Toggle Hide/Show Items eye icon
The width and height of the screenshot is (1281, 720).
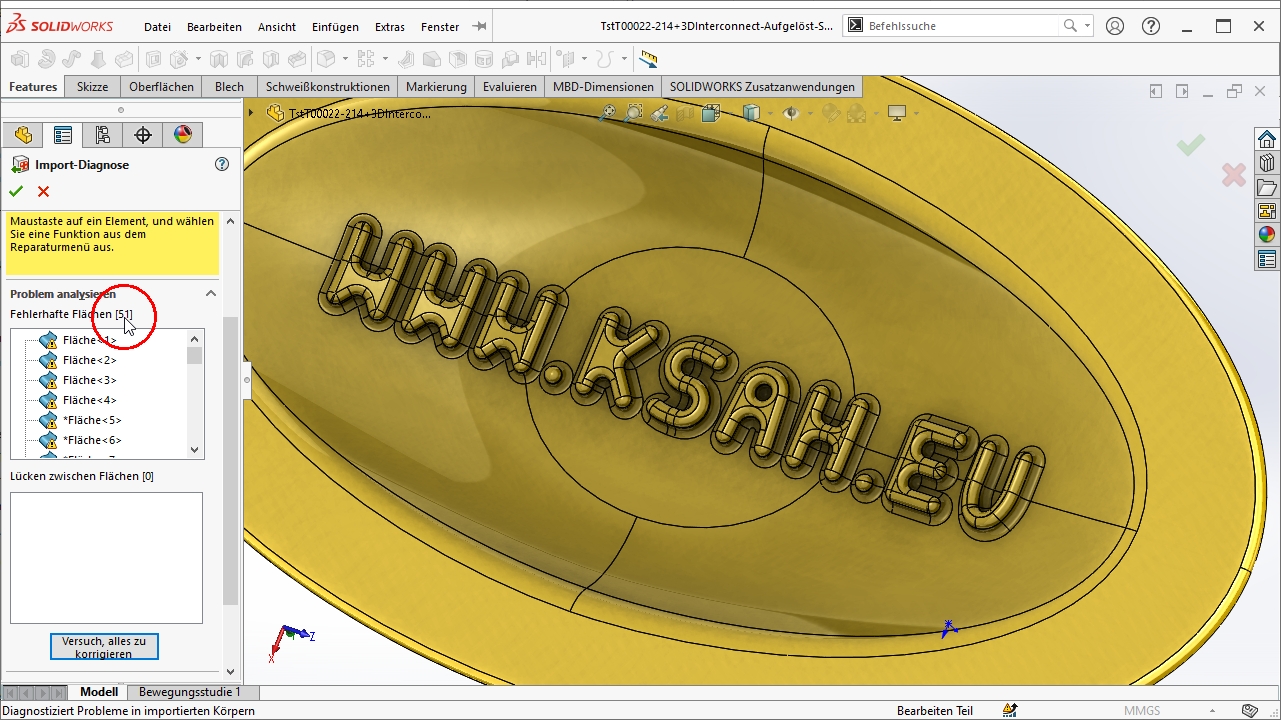791,113
